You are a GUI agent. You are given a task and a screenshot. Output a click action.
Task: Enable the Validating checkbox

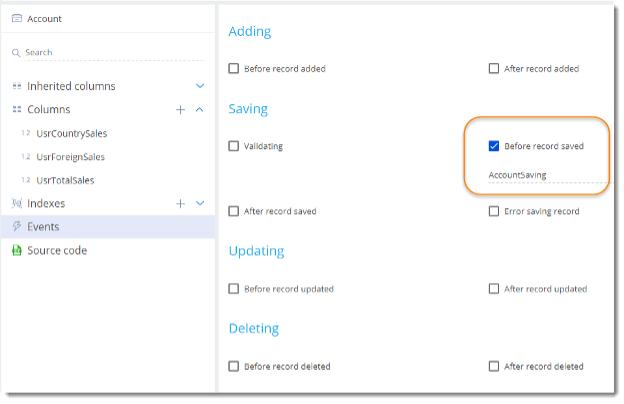234,146
